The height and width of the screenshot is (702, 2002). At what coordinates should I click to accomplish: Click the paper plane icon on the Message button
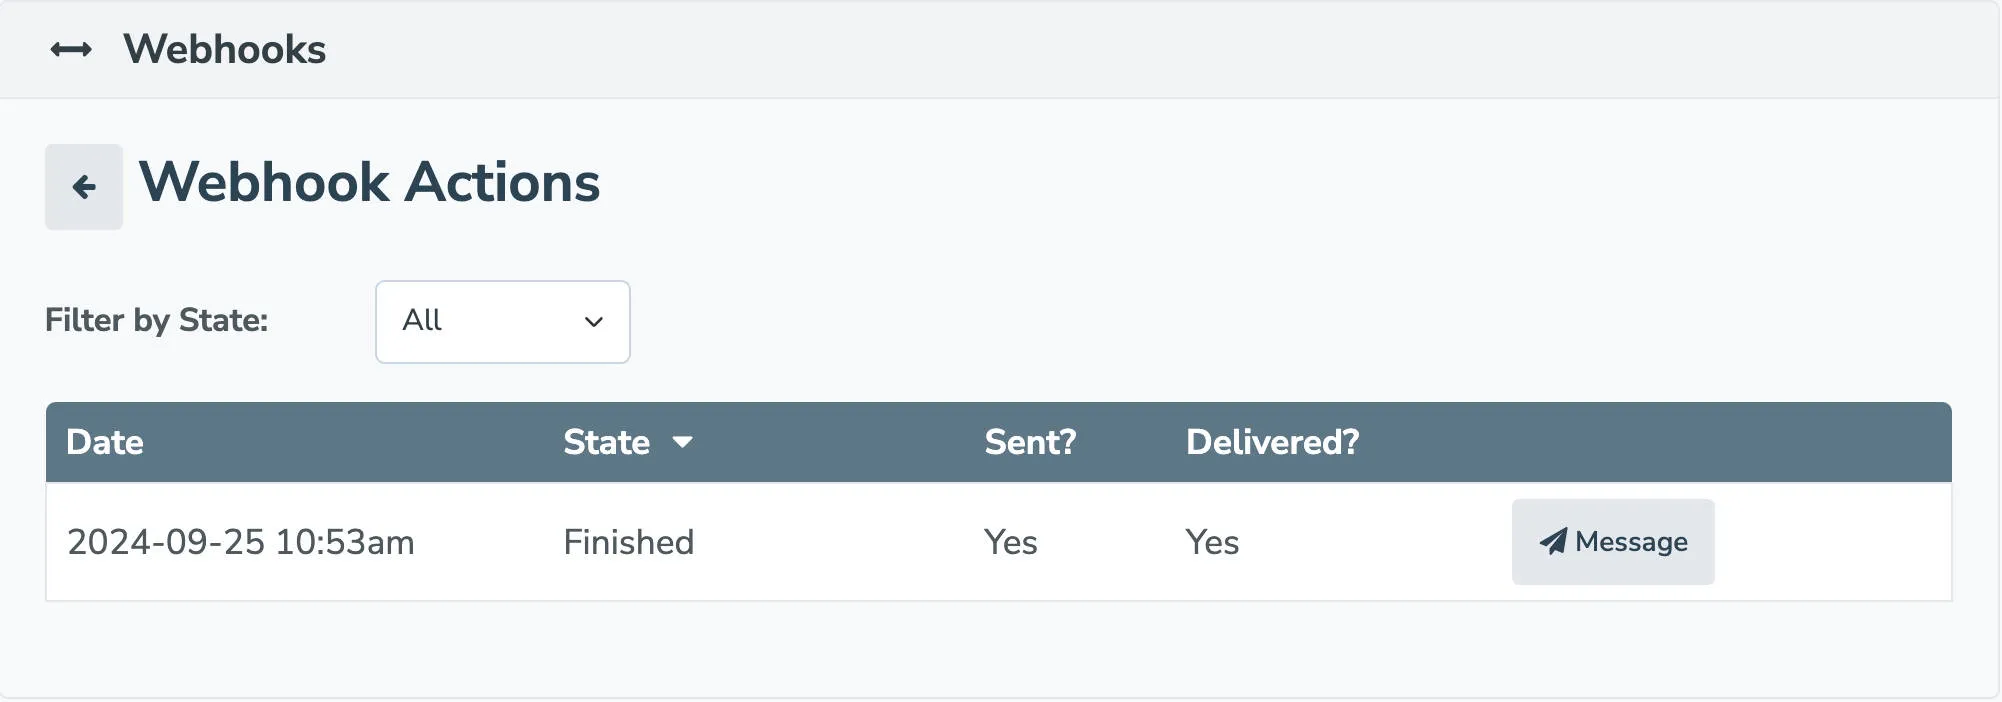point(1552,541)
